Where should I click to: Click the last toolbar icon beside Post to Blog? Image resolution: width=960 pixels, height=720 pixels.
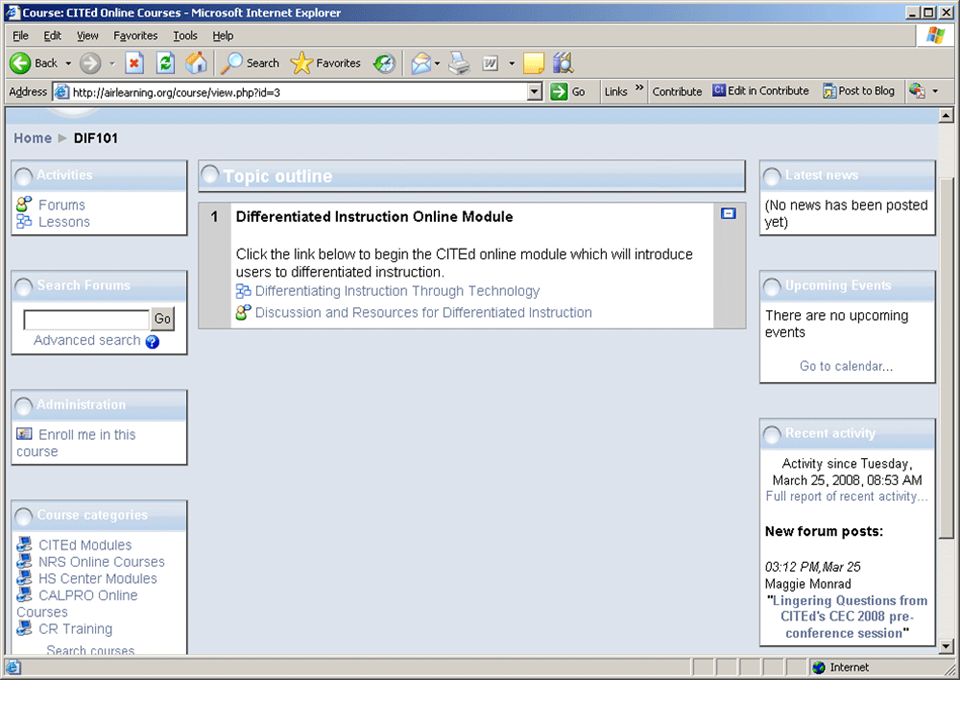click(917, 91)
